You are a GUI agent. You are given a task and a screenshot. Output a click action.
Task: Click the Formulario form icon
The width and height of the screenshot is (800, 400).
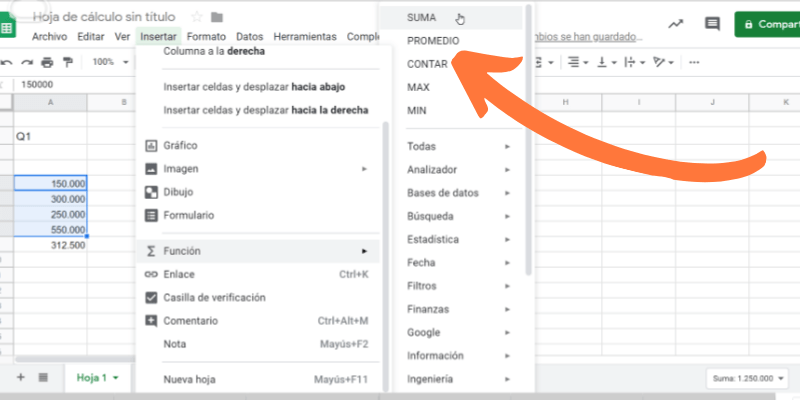click(x=152, y=215)
